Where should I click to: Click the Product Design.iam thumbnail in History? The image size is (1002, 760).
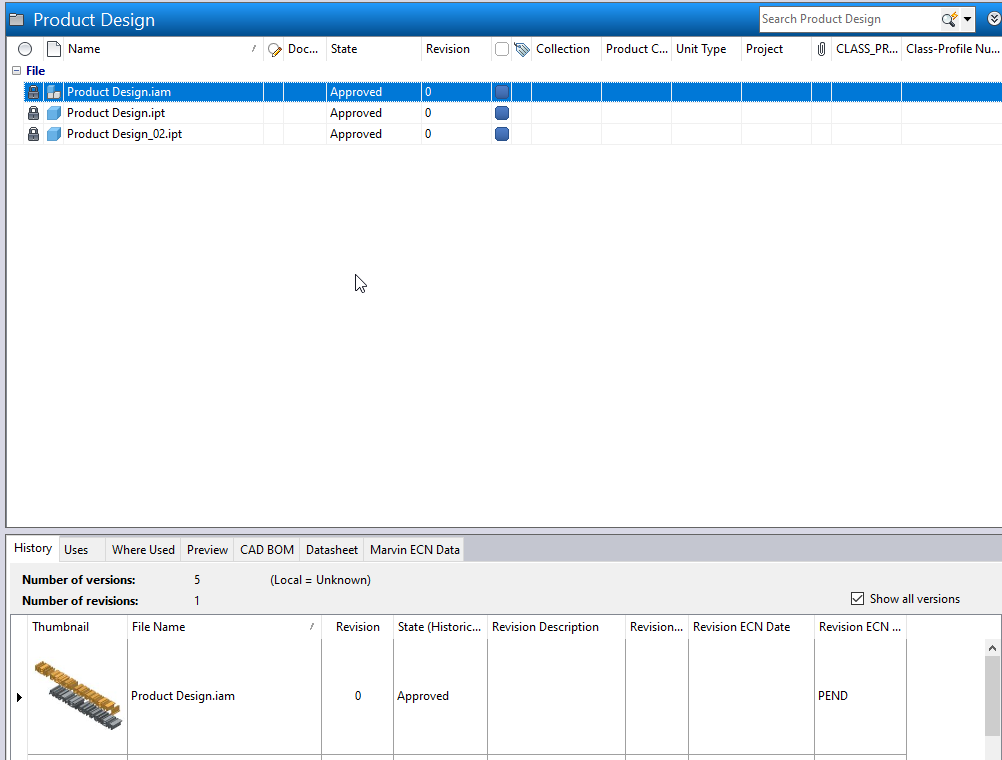76,693
